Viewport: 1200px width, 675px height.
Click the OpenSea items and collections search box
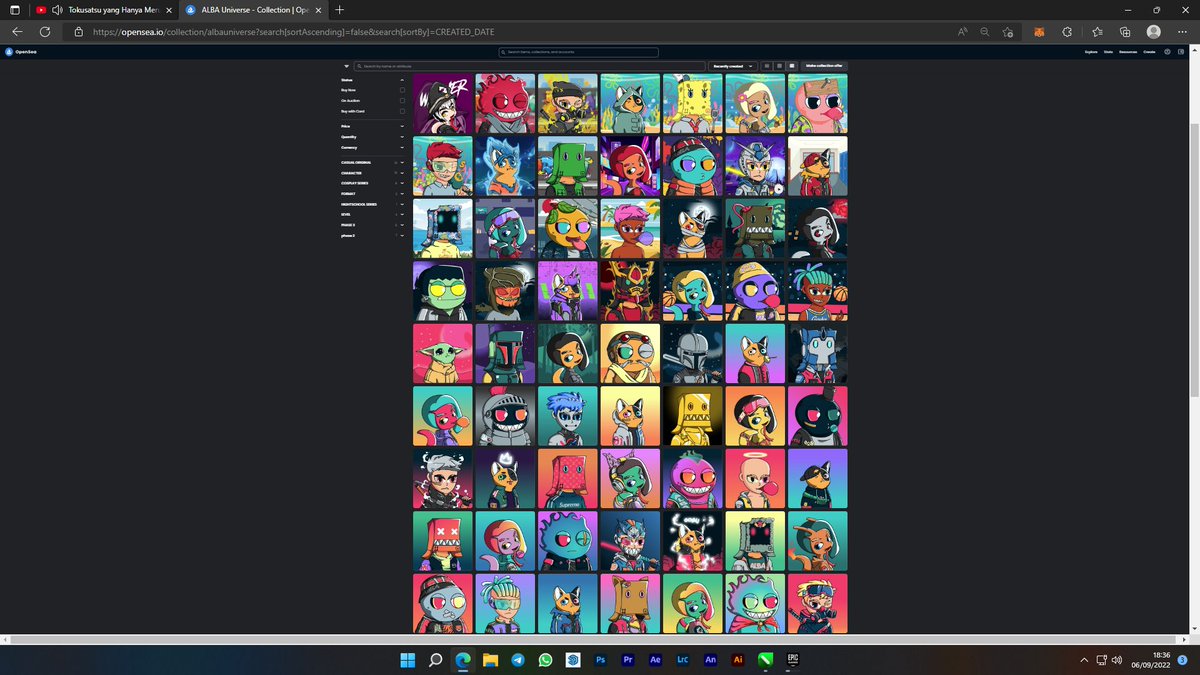579,52
